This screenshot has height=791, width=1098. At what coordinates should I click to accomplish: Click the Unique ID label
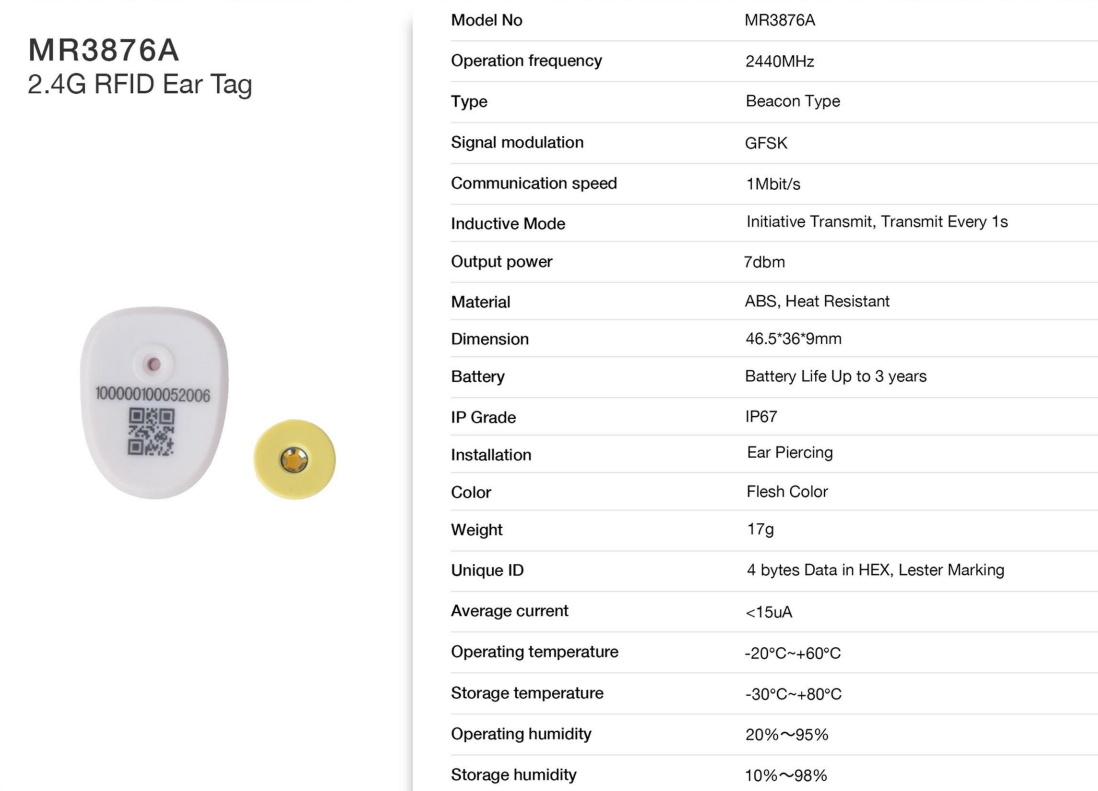point(487,570)
